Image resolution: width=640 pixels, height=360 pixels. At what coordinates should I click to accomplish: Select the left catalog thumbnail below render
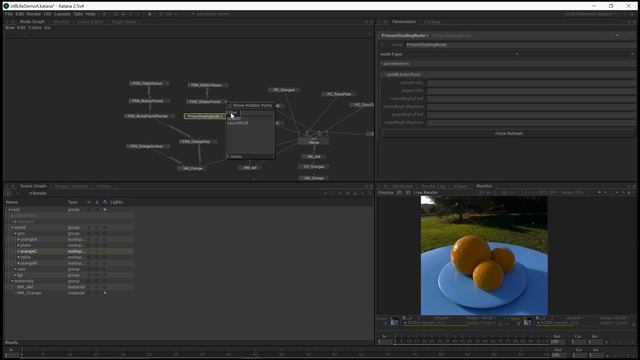point(395,322)
